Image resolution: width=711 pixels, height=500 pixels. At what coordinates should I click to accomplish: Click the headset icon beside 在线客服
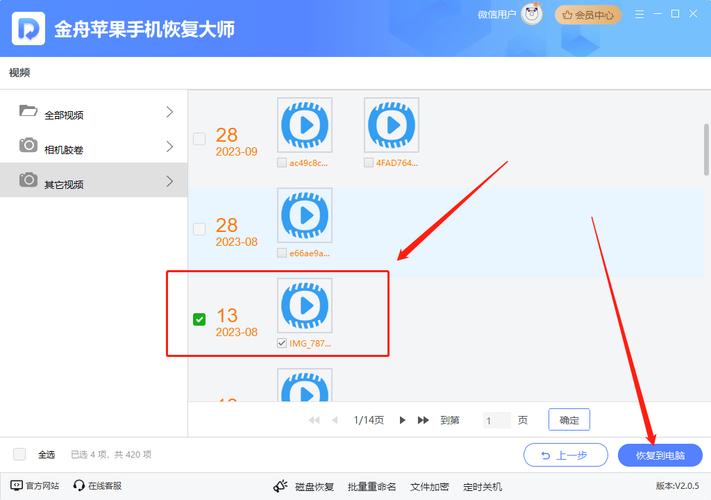click(79, 485)
